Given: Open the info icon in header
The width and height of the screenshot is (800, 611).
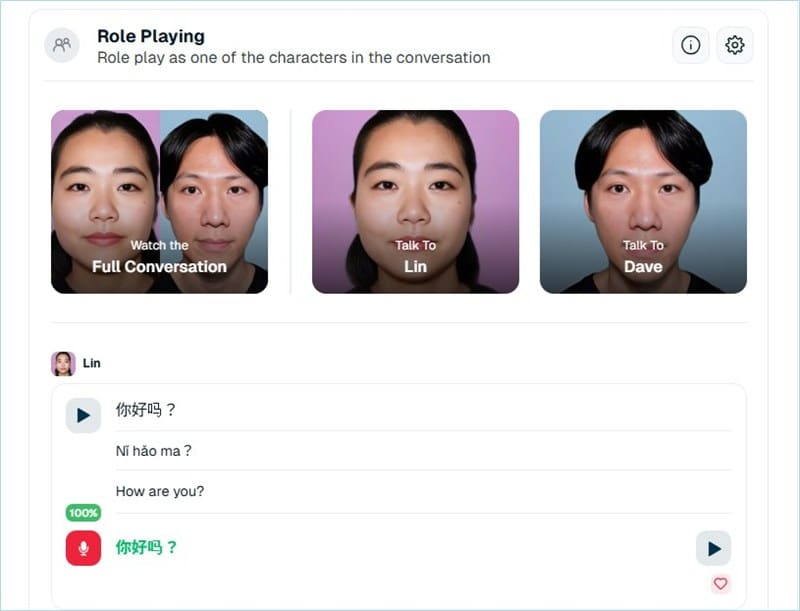Looking at the screenshot, I should click(x=690, y=45).
